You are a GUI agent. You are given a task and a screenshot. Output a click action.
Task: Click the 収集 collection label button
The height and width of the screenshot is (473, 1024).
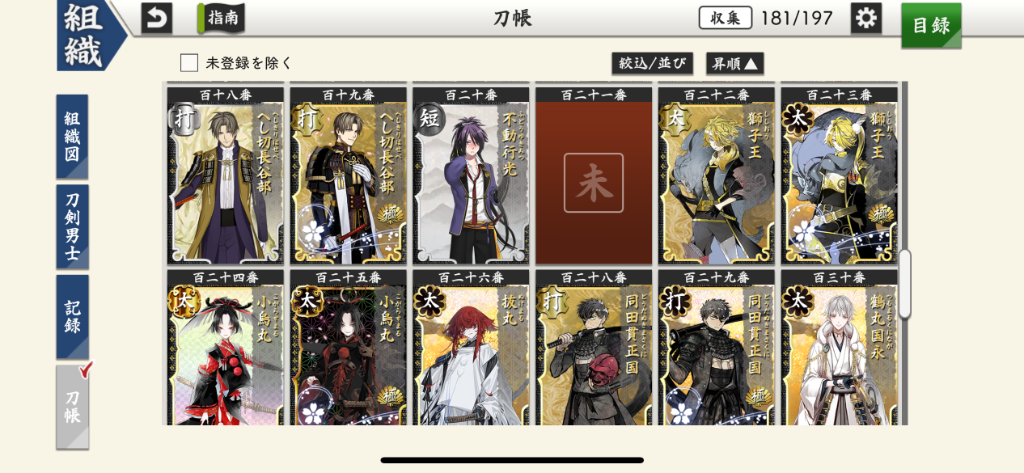tap(726, 18)
